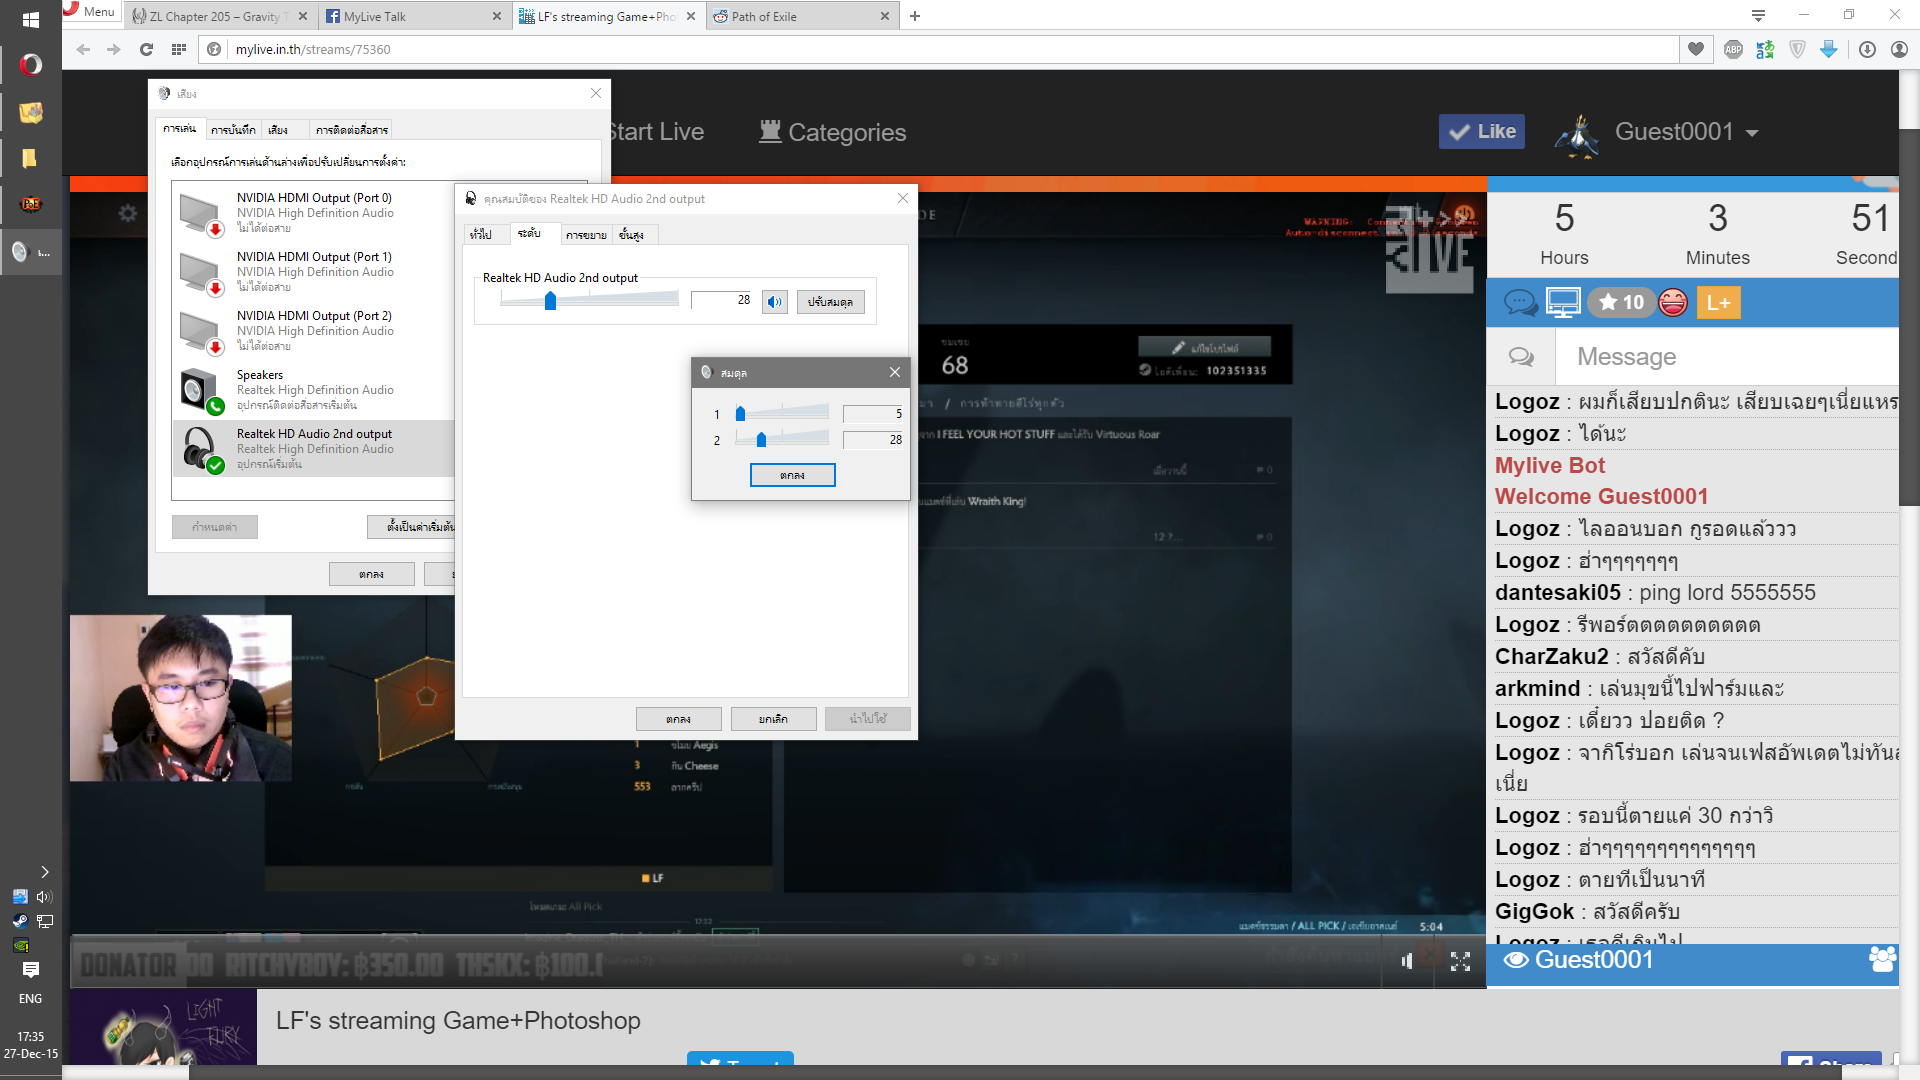Open the viewers list people icon
The height and width of the screenshot is (1080, 1920).
[x=1881, y=960]
